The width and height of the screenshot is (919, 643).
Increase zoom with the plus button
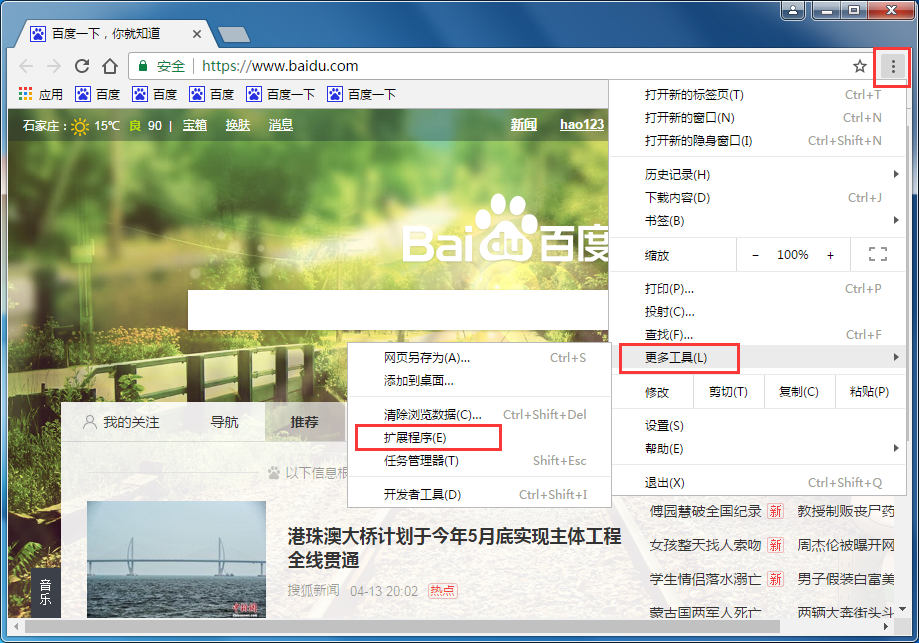830,254
